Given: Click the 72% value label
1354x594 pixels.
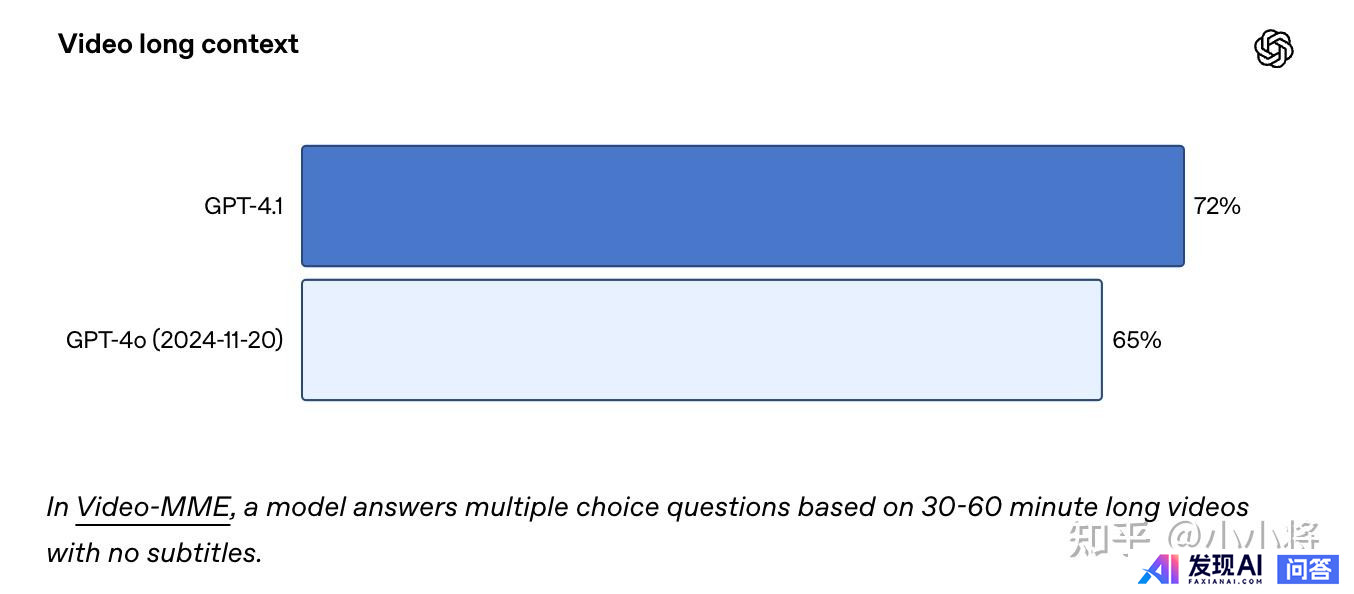Looking at the screenshot, I should pos(1217,206).
